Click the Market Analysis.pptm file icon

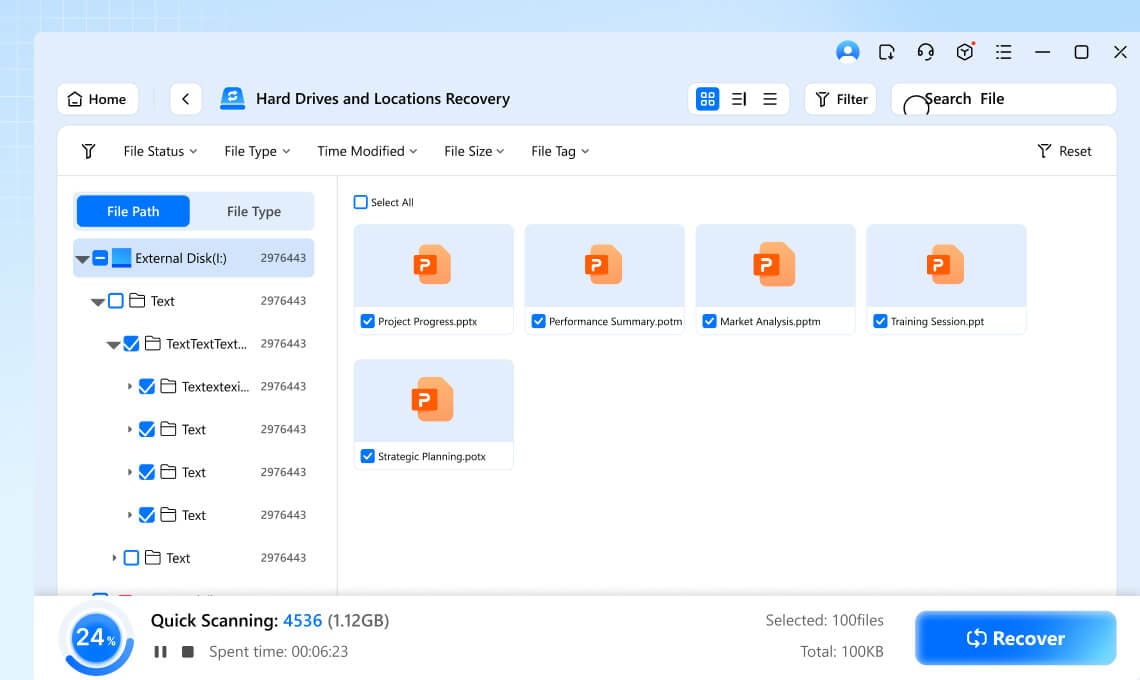click(x=774, y=264)
